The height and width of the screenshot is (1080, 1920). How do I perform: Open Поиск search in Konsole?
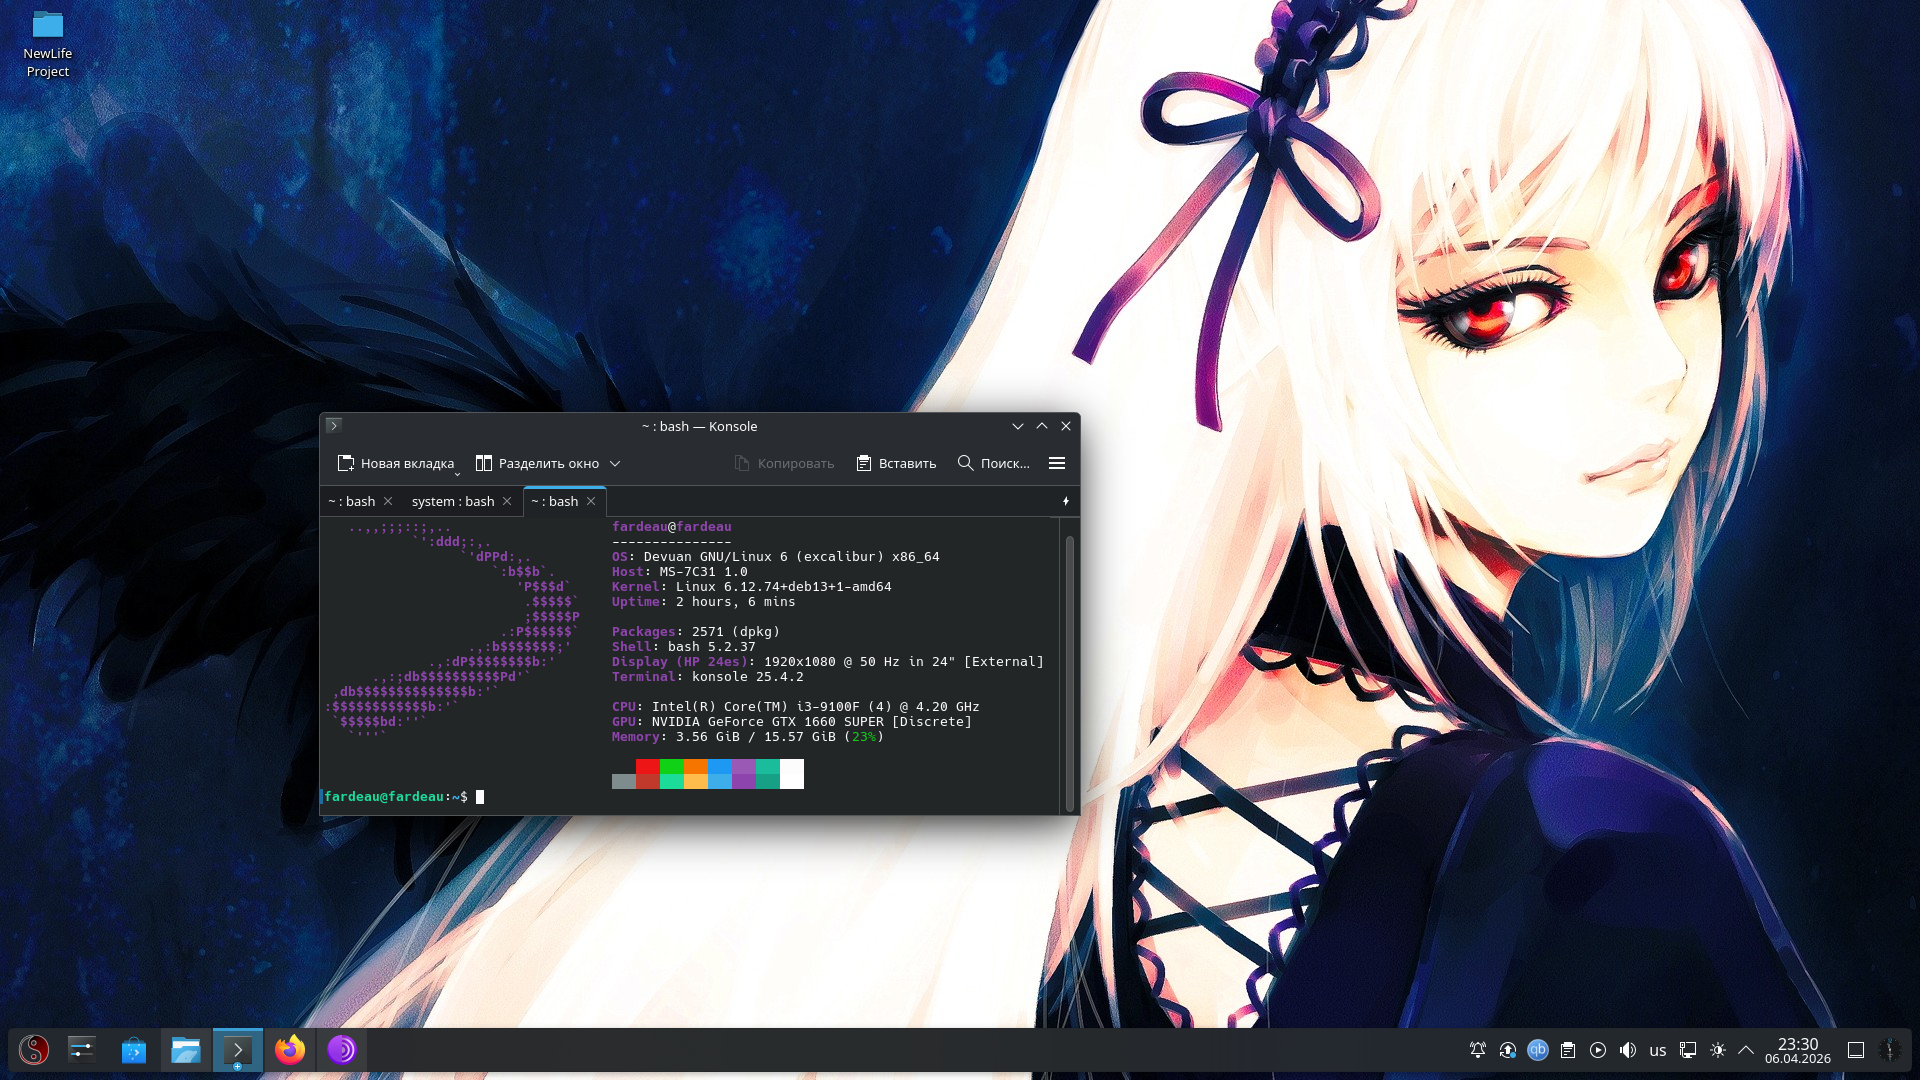pos(993,463)
